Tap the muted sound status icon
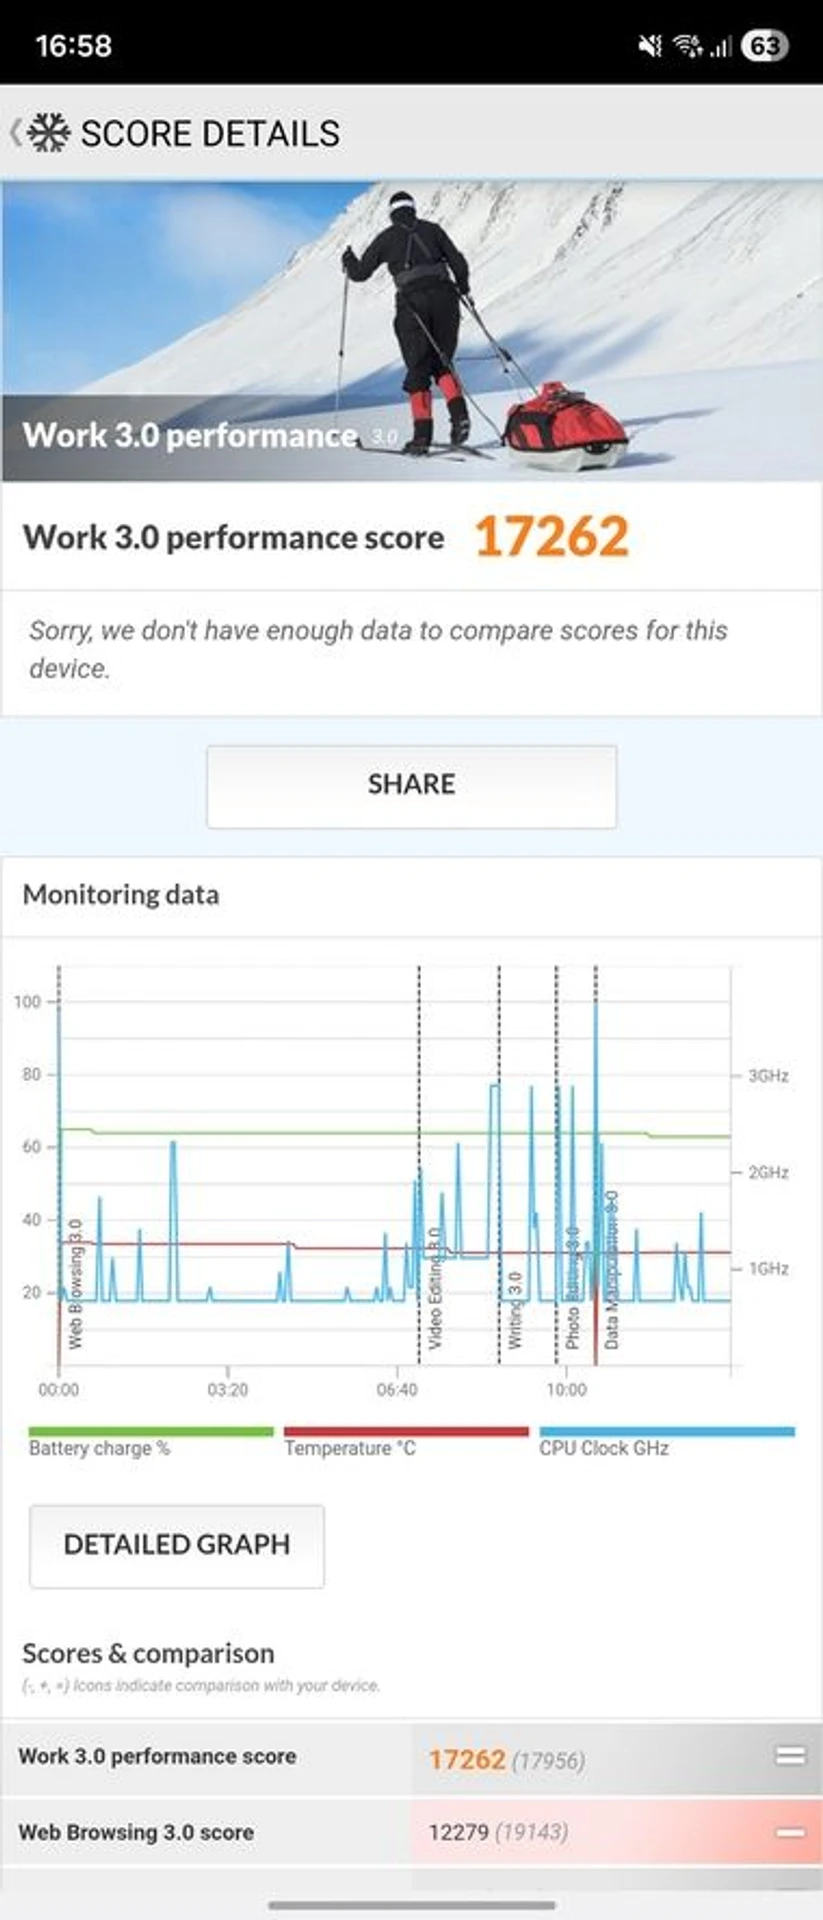Viewport: 823px width, 1920px height. (x=650, y=46)
